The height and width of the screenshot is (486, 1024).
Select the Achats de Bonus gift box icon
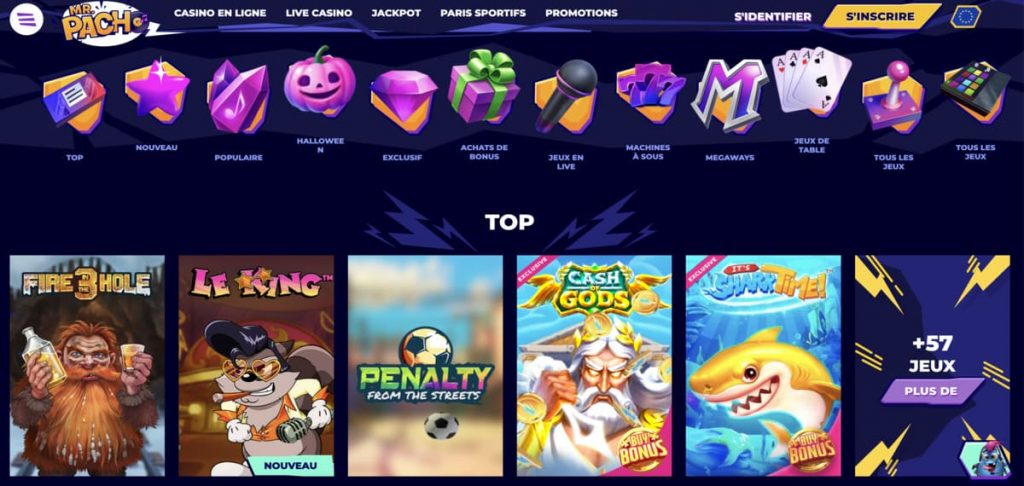pos(484,87)
